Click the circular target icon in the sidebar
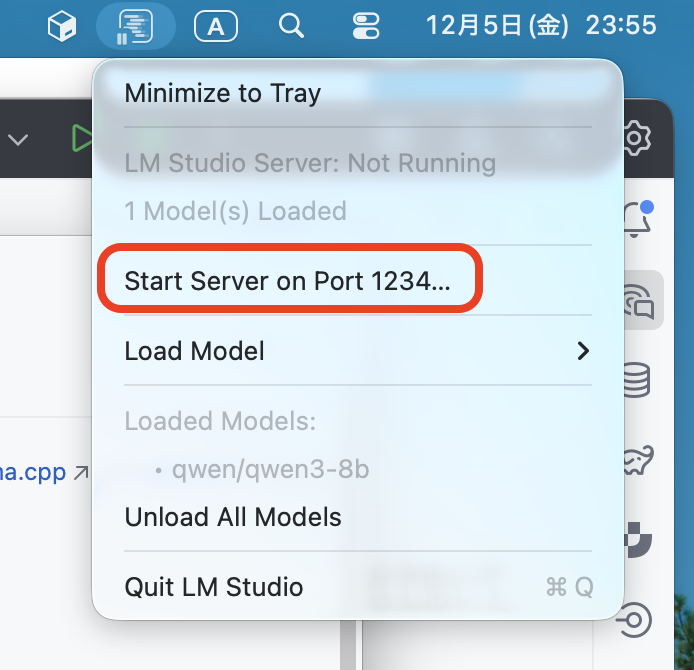The image size is (694, 670). pos(635,620)
